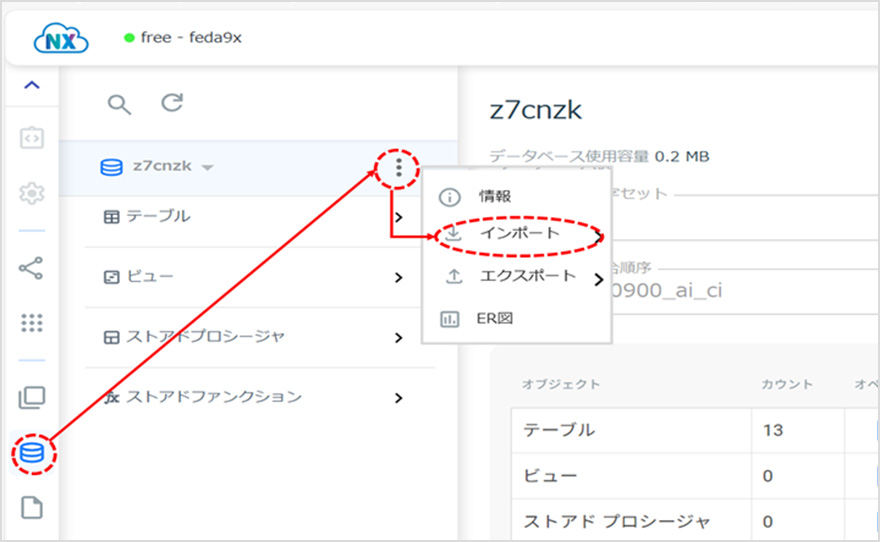Choose インポート from the context menu
Screen dimensions: 880x542
click(520, 233)
